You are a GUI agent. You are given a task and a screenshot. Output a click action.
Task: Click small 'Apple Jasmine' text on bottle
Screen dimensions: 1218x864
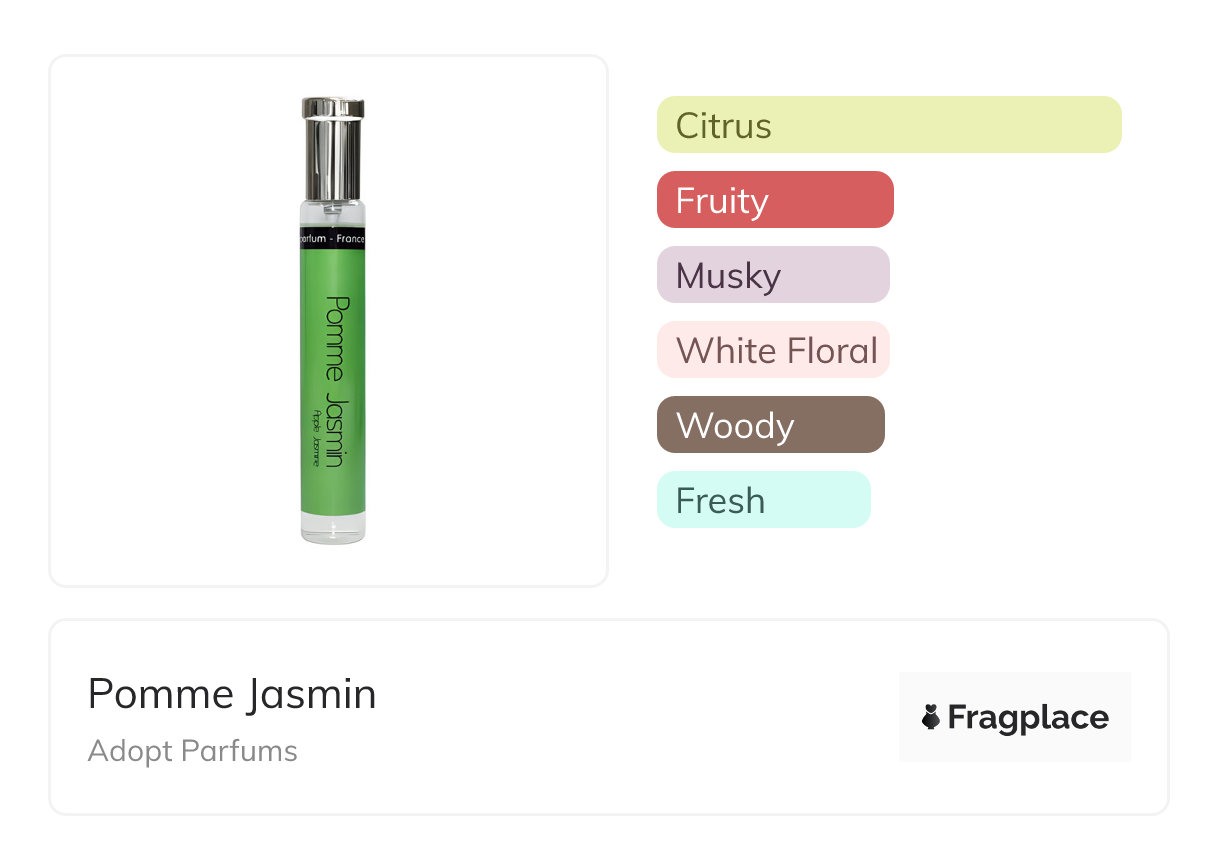click(316, 438)
